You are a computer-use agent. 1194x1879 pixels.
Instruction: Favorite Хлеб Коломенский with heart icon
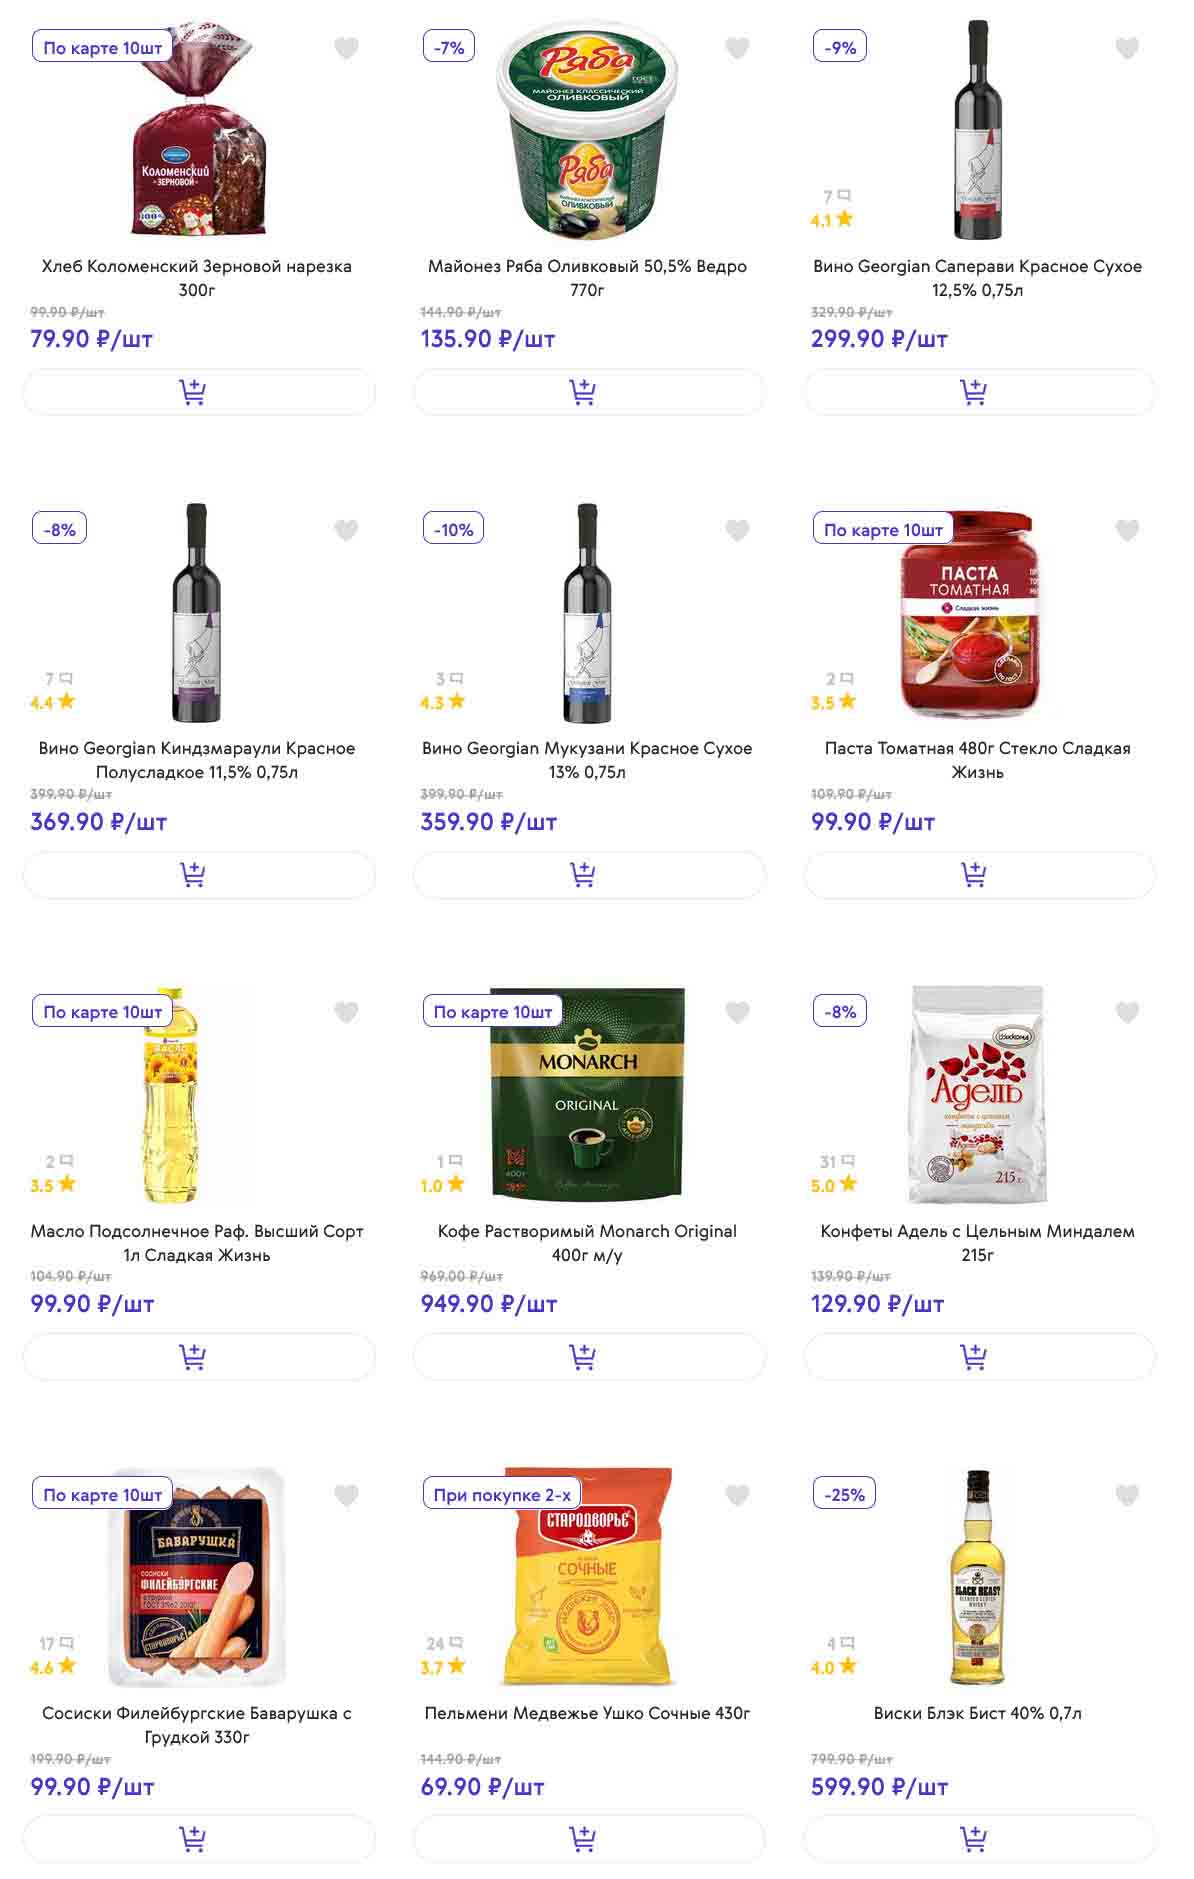[x=346, y=48]
